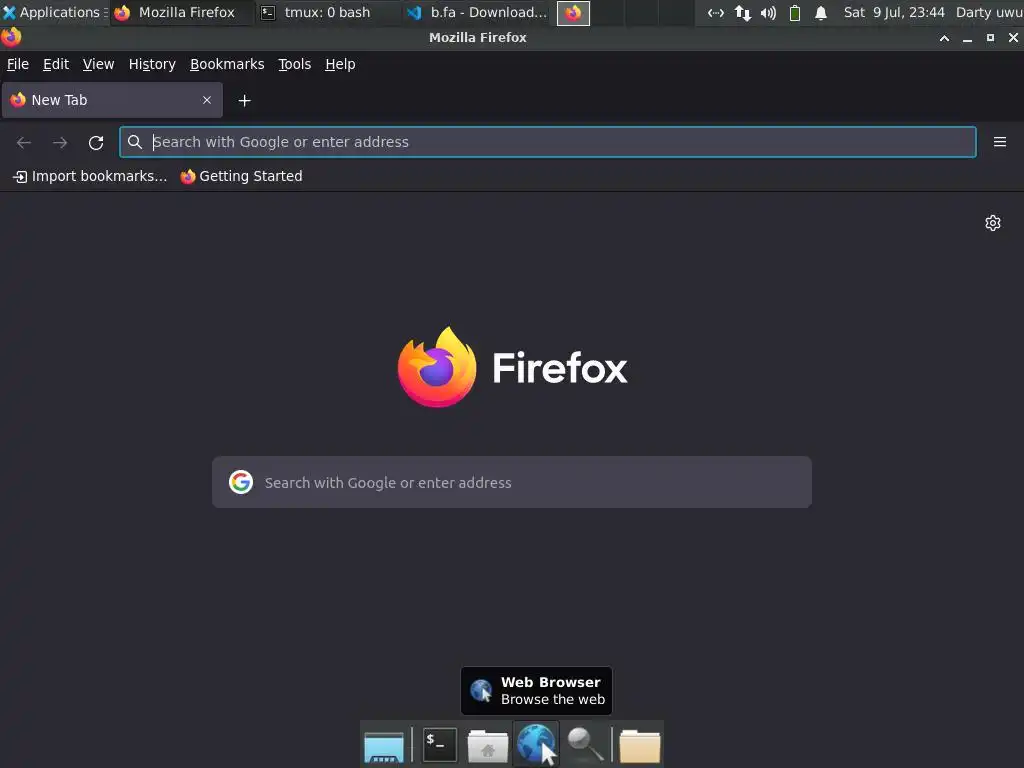Click the small Firefox icon taskbar button
The image size is (1024, 768).
point(573,13)
